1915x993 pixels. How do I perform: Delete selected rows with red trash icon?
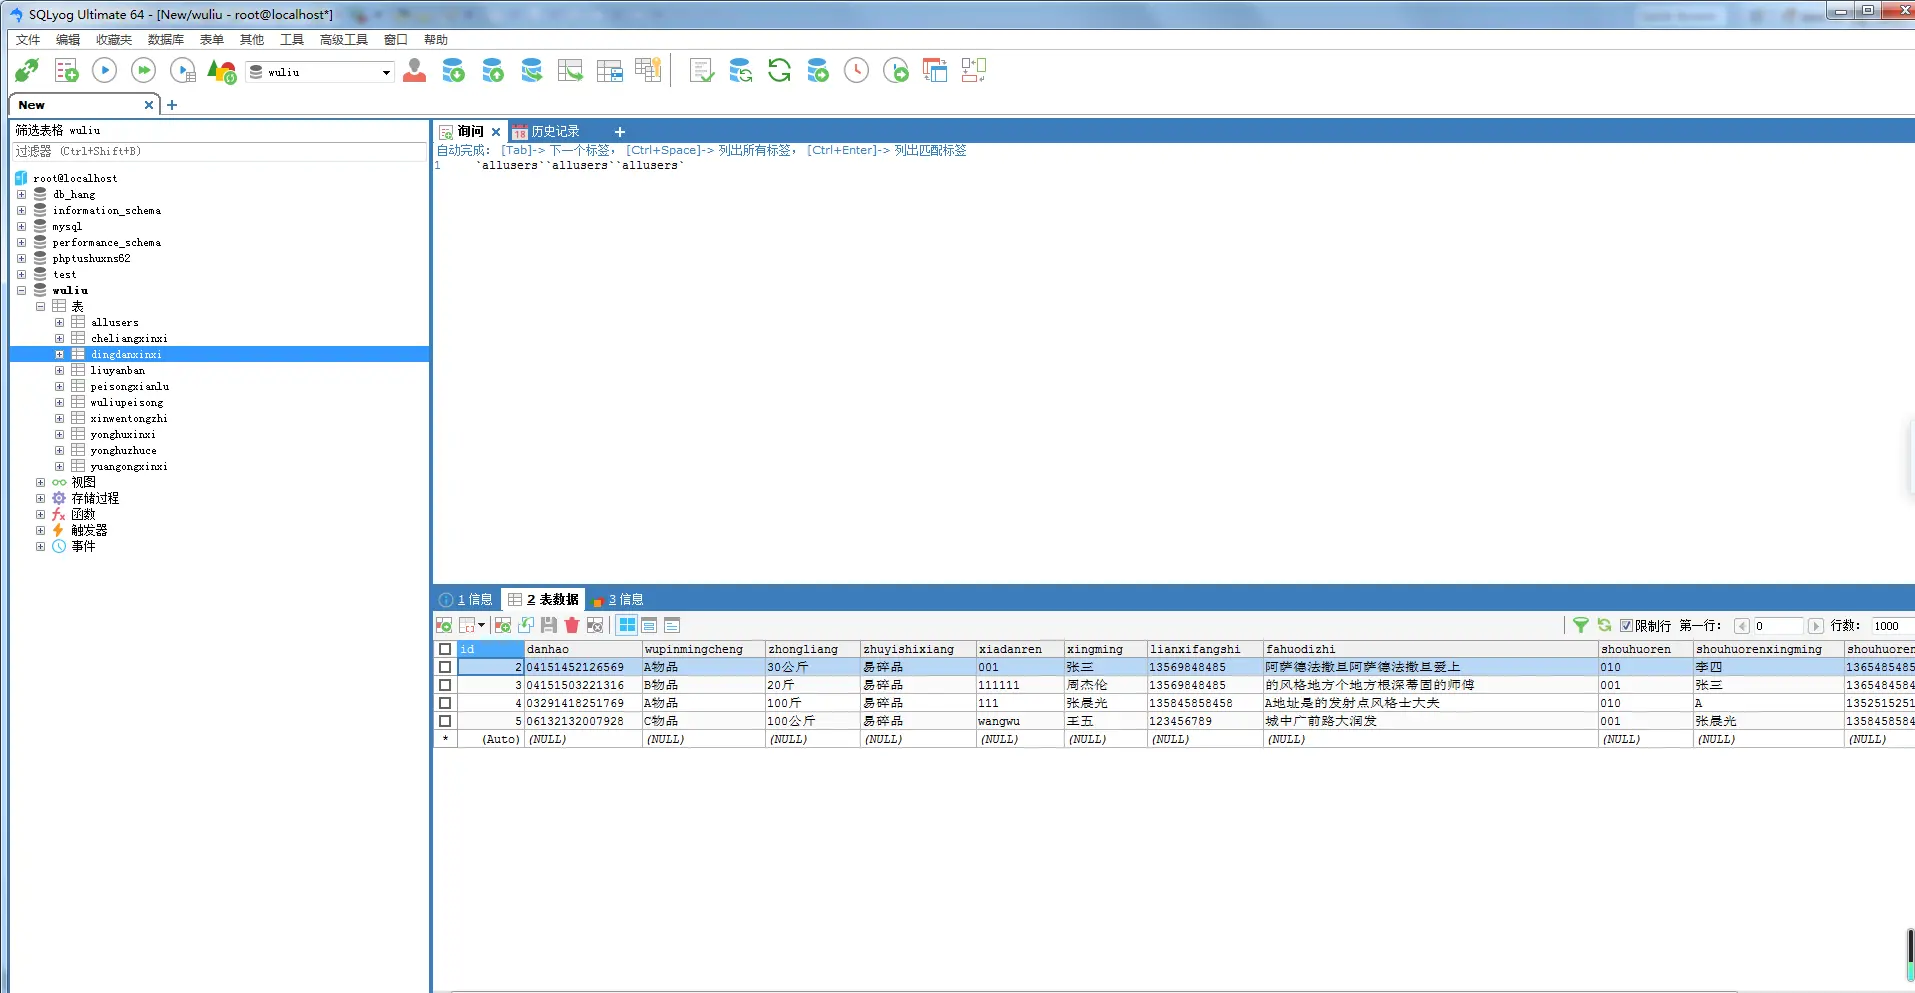(x=572, y=626)
